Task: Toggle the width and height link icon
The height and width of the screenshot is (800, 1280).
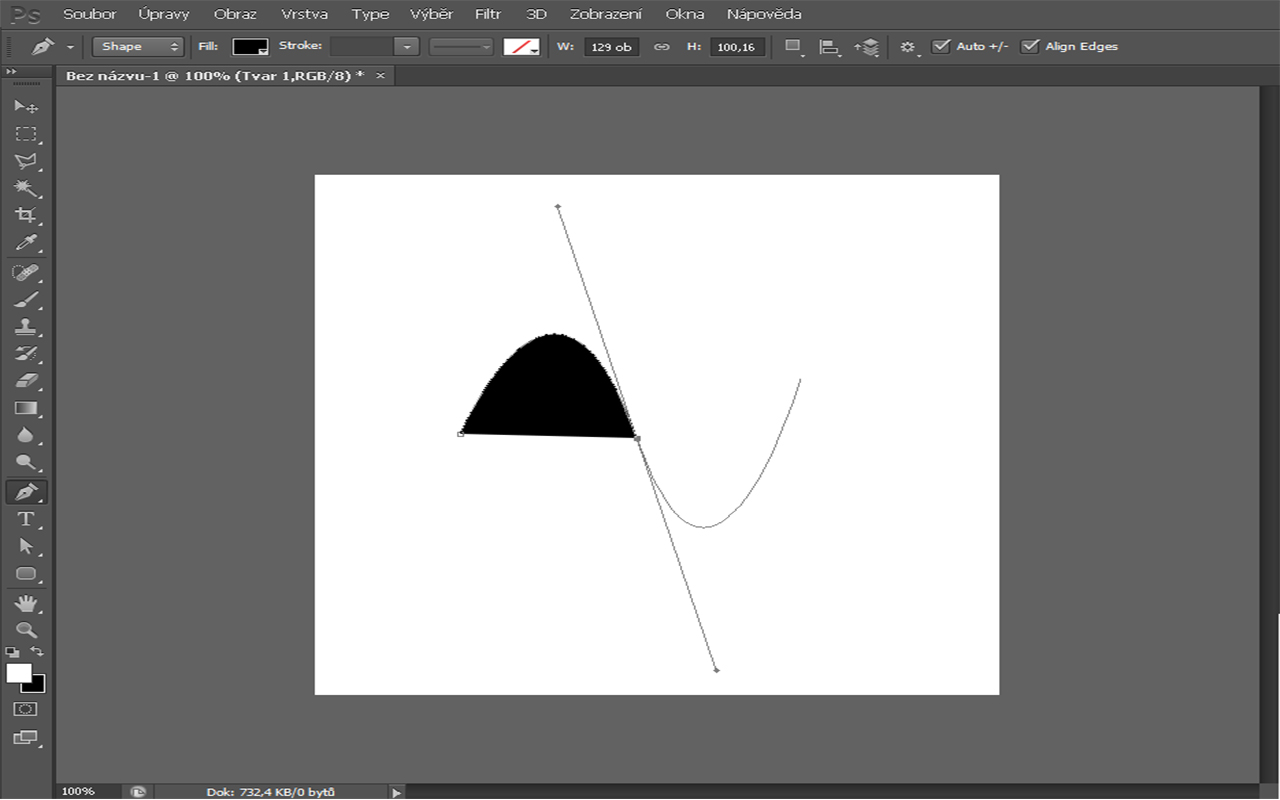Action: [661, 47]
